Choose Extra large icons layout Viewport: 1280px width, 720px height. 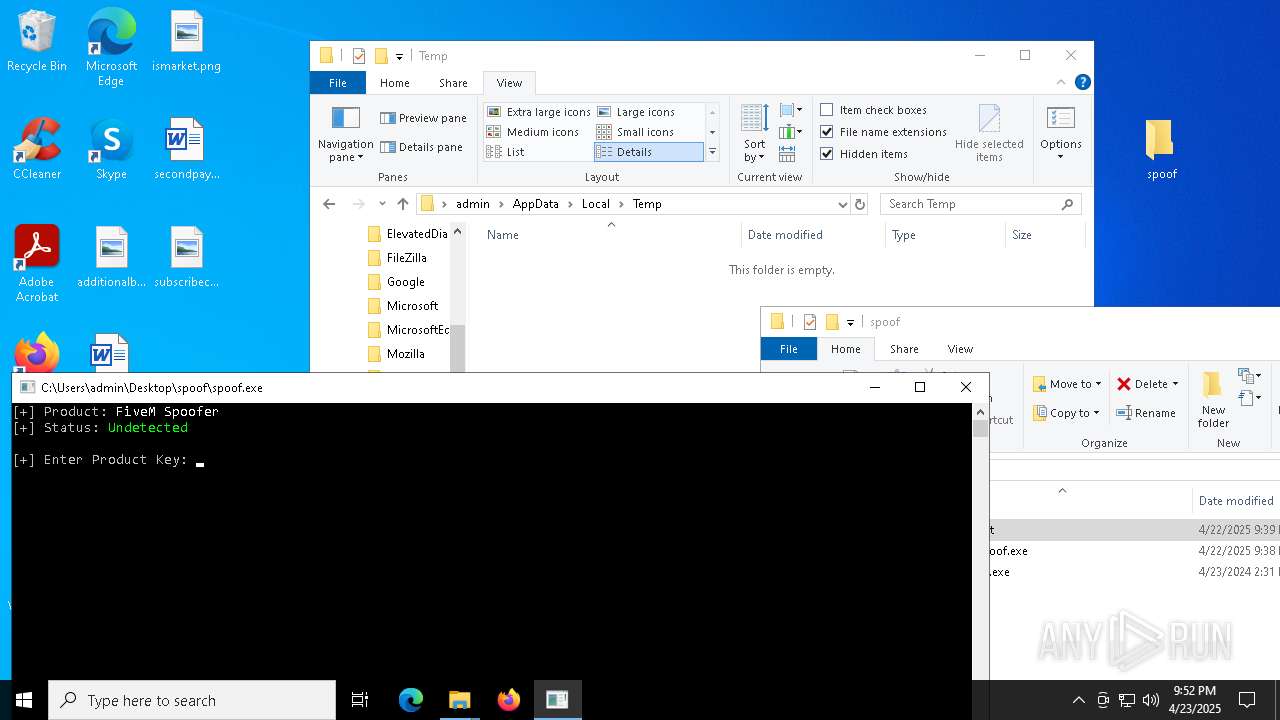[538, 112]
